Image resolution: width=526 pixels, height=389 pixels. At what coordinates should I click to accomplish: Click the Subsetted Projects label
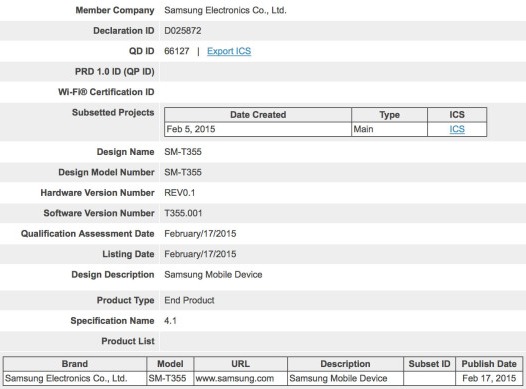pyautogui.click(x=113, y=112)
